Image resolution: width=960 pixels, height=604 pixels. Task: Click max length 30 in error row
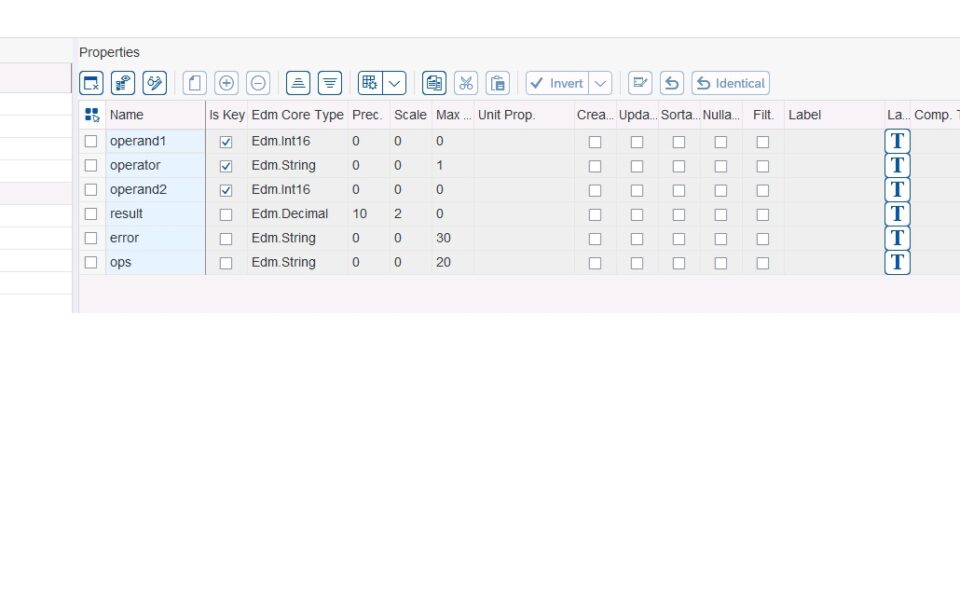[452, 238]
